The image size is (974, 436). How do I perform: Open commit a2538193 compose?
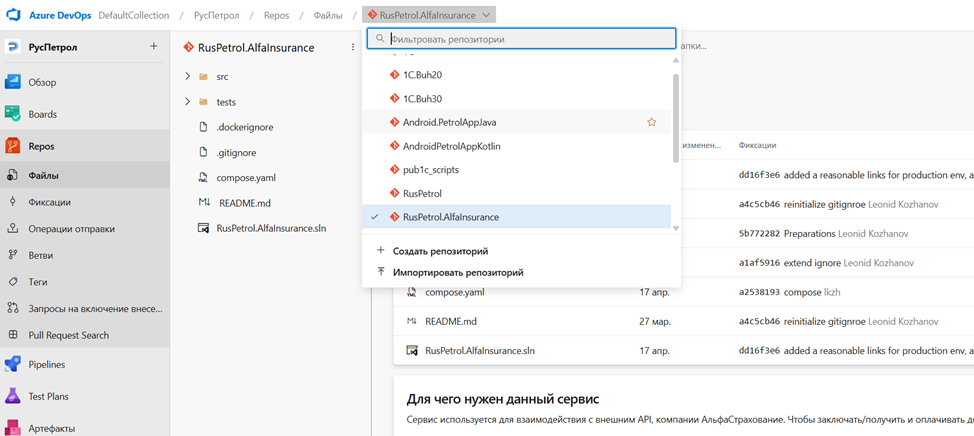[x=759, y=293]
